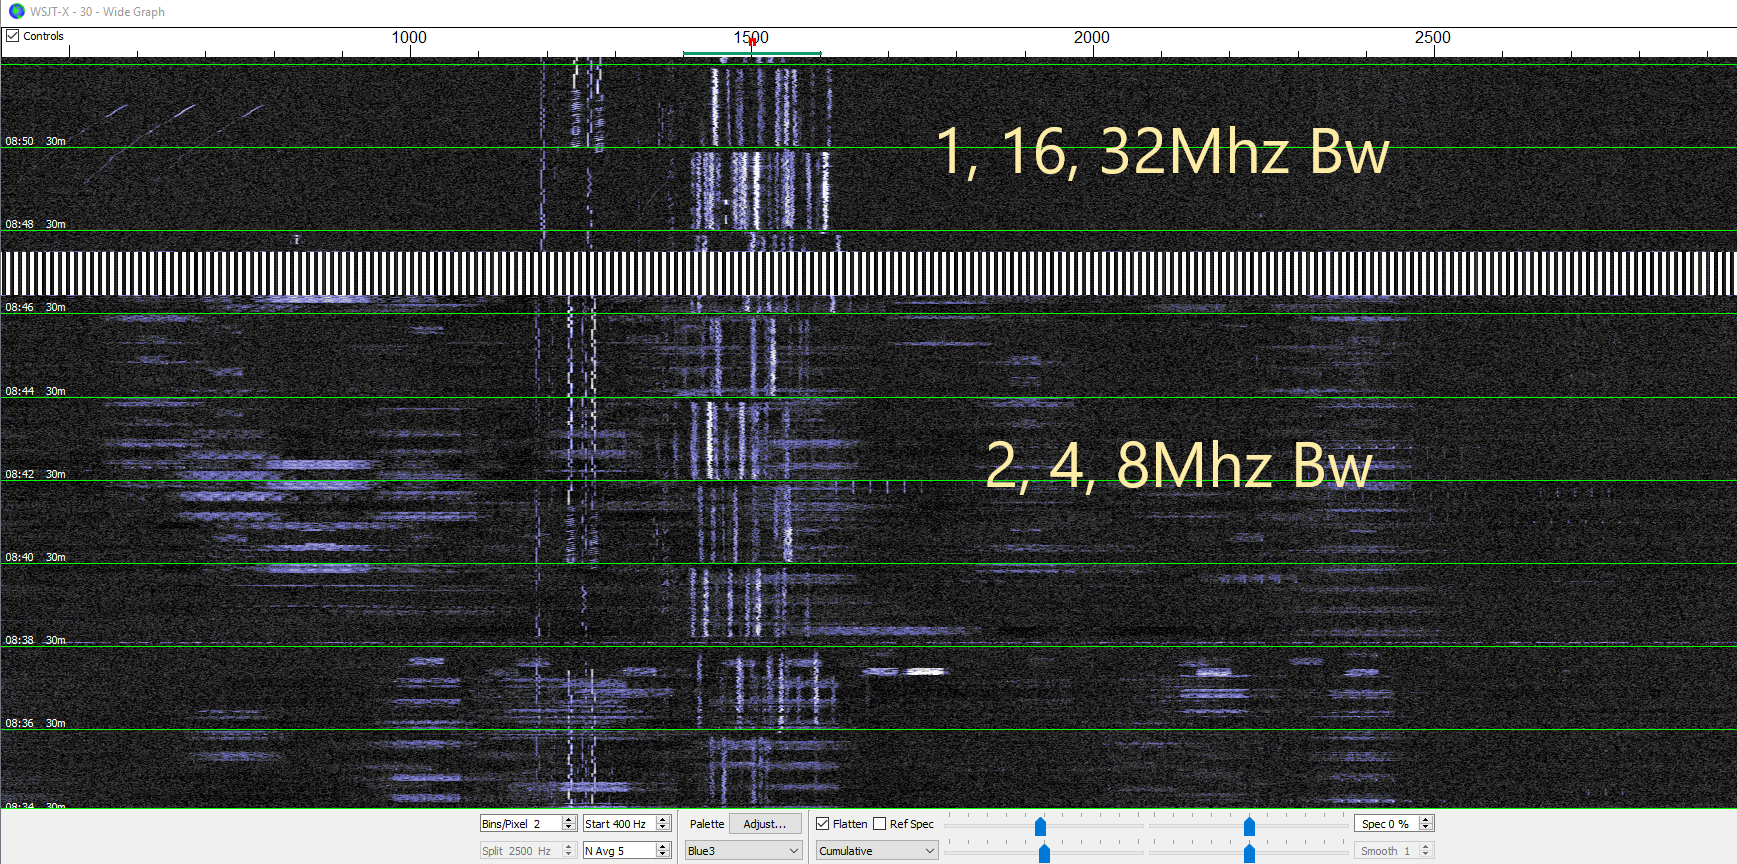Raise Start 400 Hz using up arrow
Viewport: 1737px width, 864px height.
coord(663,819)
